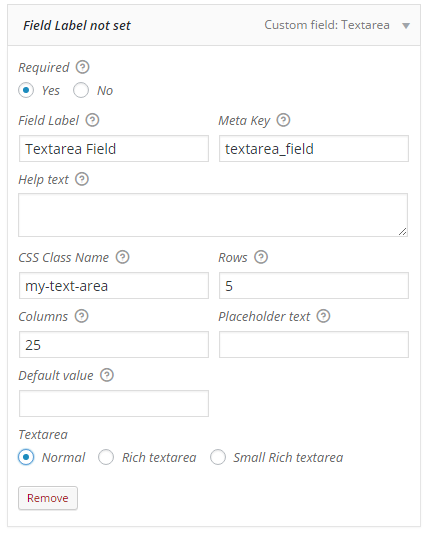Click the help icon next to Required
Screen dimensions: 427x536
(x=82, y=67)
